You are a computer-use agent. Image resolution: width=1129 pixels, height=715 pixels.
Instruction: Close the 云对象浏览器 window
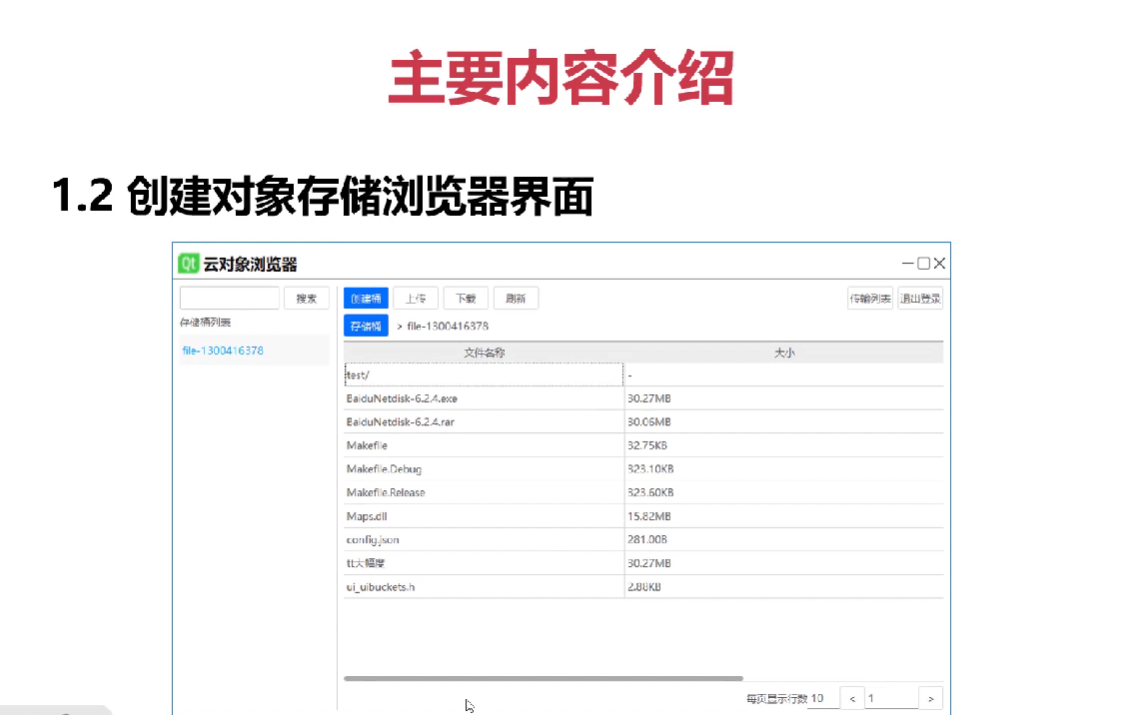(940, 264)
